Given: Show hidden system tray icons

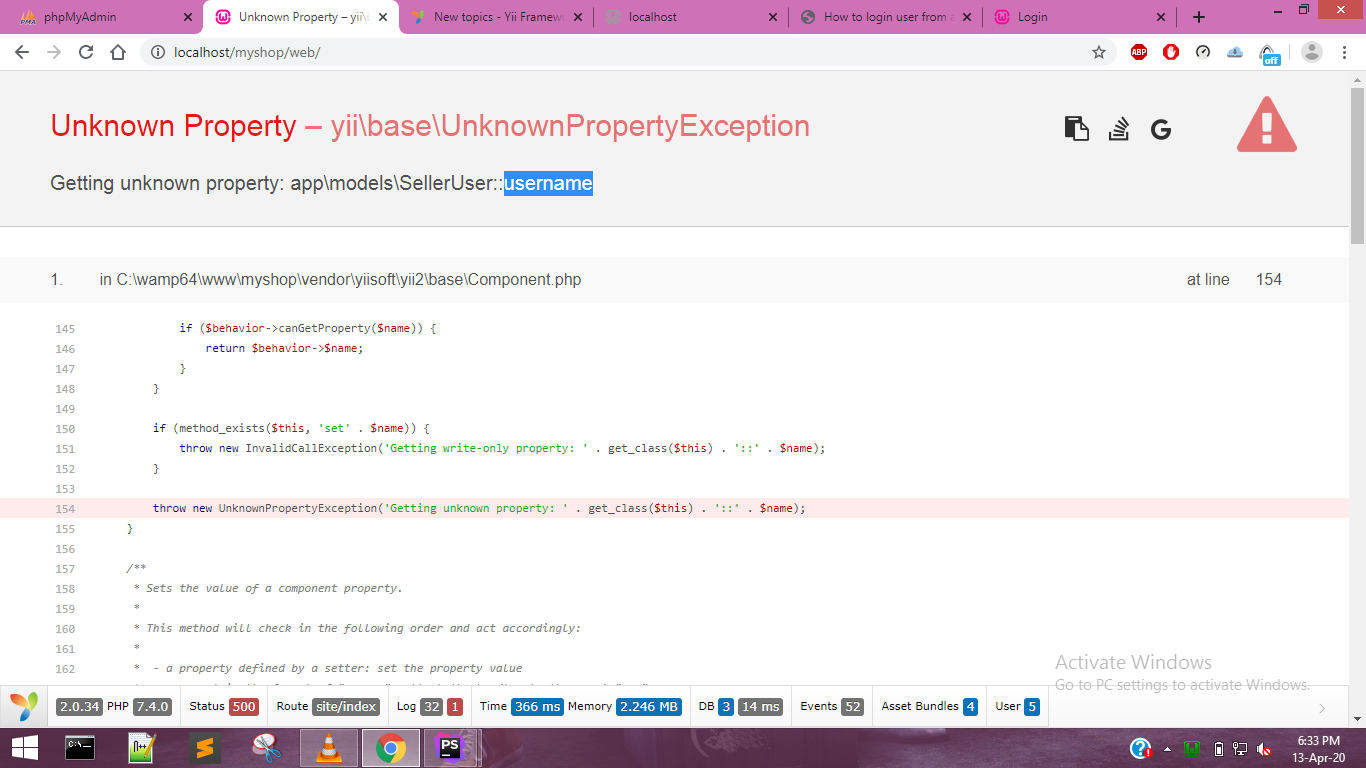Looking at the screenshot, I should pyautogui.click(x=1167, y=748).
